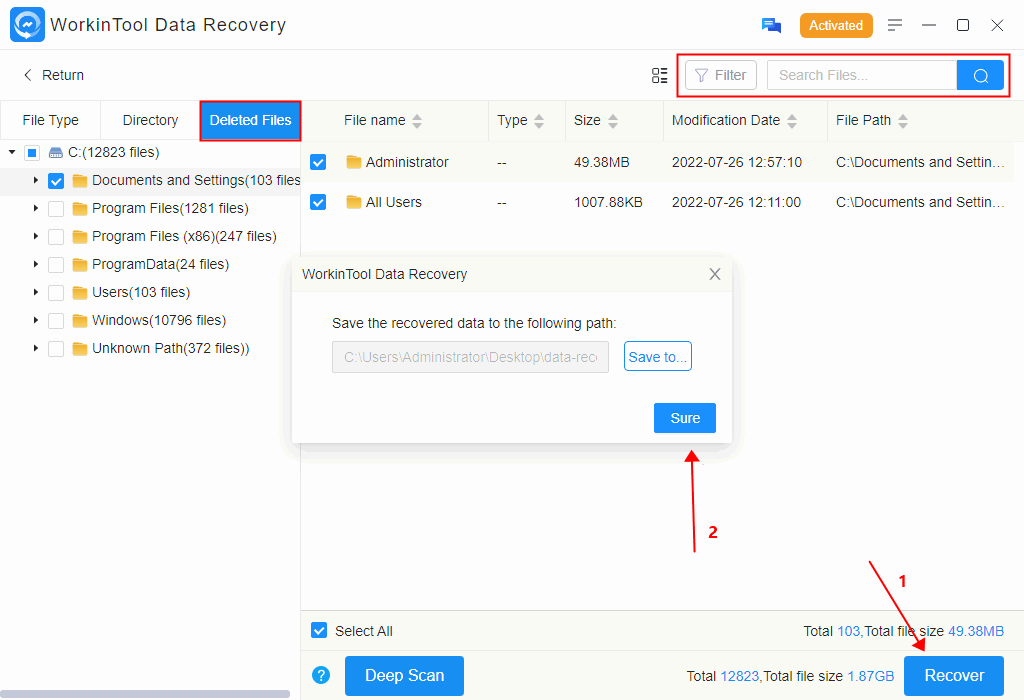Close the save path dialog
Viewport: 1024px width, 700px height.
[714, 274]
